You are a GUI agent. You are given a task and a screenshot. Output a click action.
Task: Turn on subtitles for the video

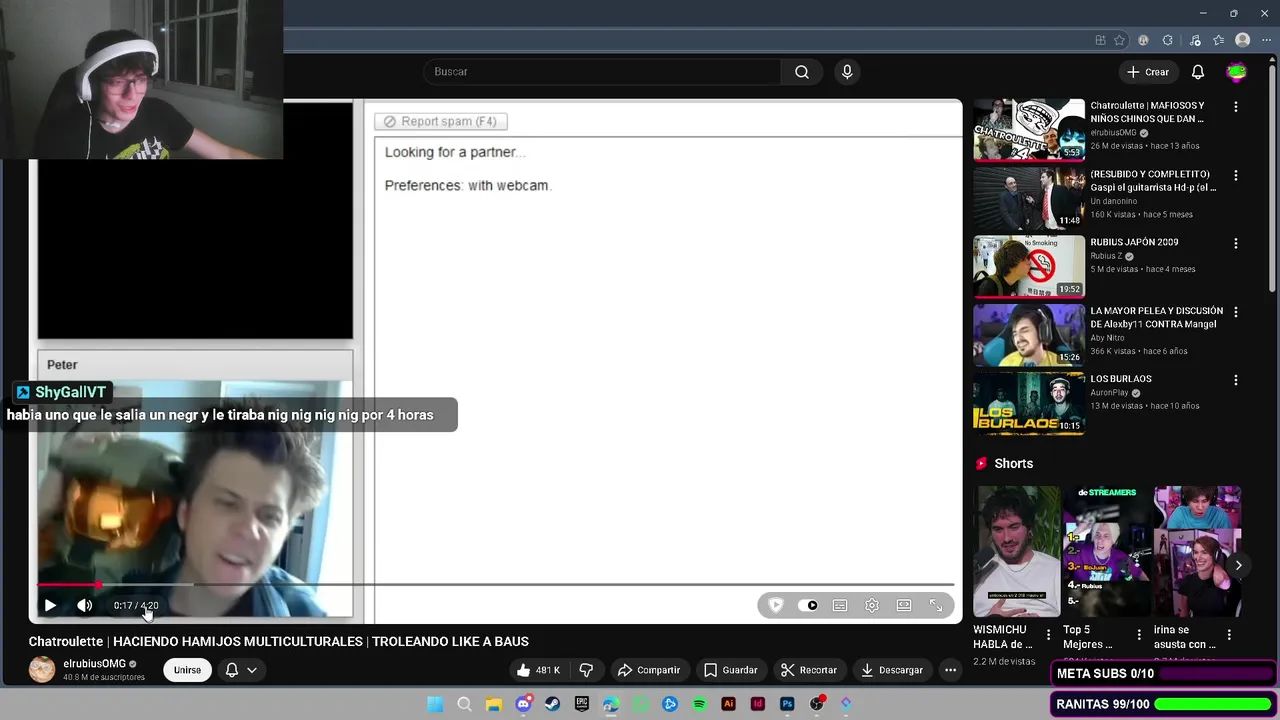(840, 605)
